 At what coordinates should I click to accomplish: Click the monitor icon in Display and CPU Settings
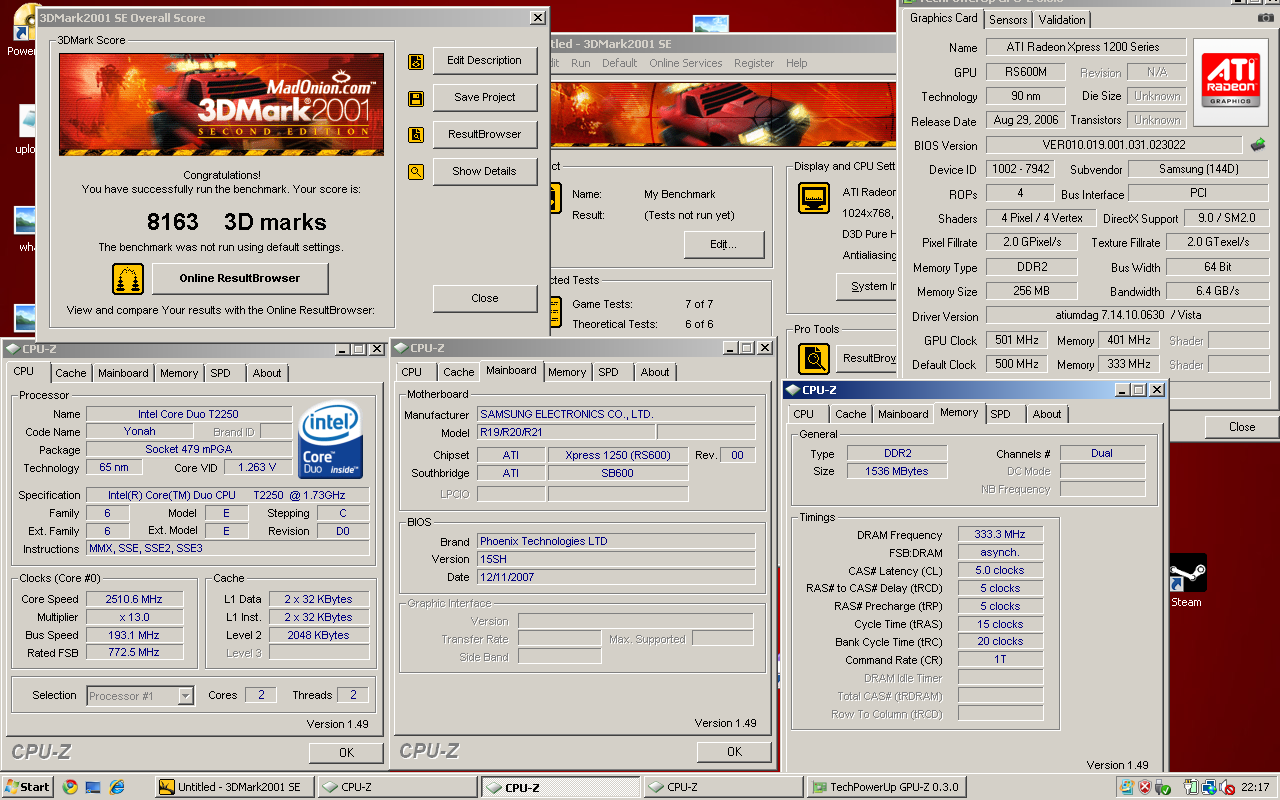[814, 198]
